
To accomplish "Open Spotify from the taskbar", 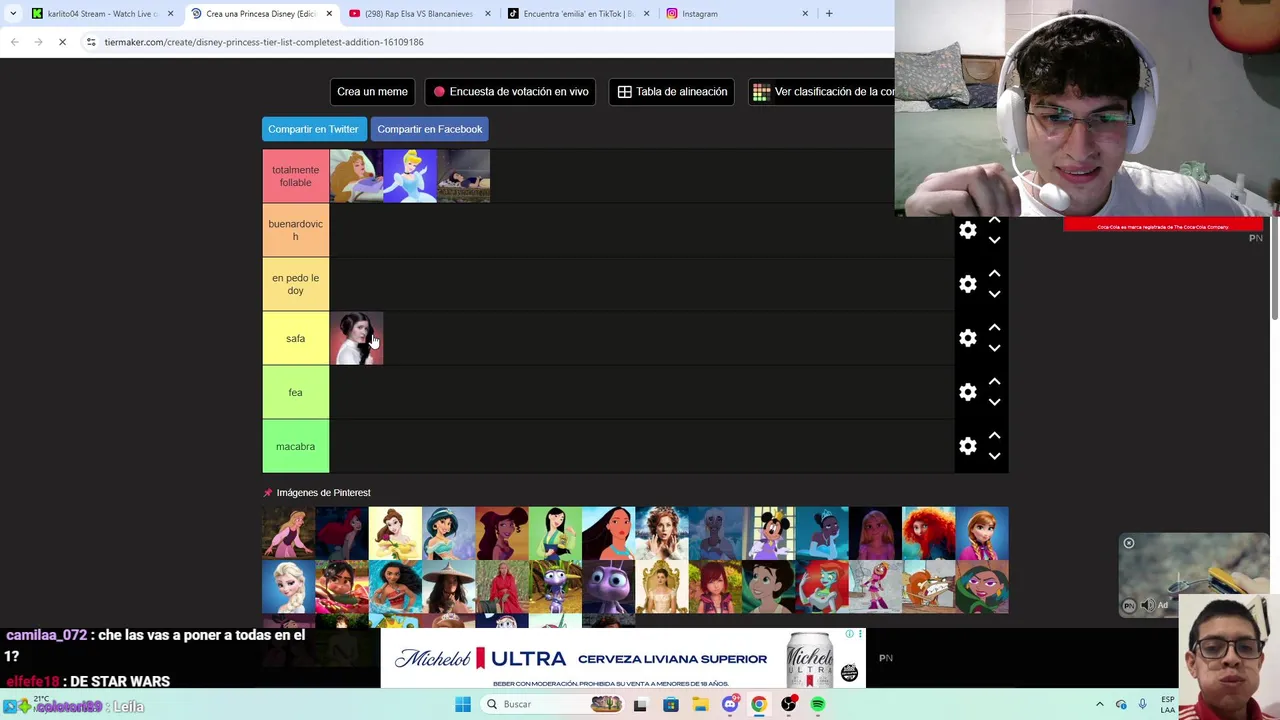I will (x=818, y=705).
